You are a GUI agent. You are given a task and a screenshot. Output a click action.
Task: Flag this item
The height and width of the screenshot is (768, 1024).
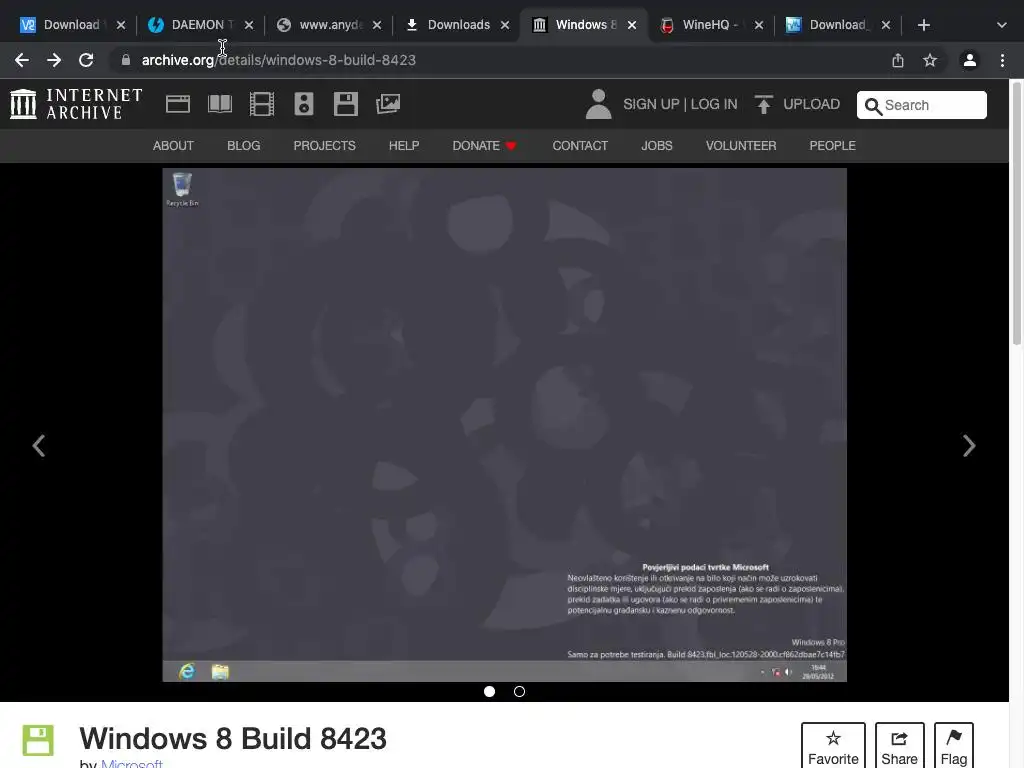coord(953,746)
